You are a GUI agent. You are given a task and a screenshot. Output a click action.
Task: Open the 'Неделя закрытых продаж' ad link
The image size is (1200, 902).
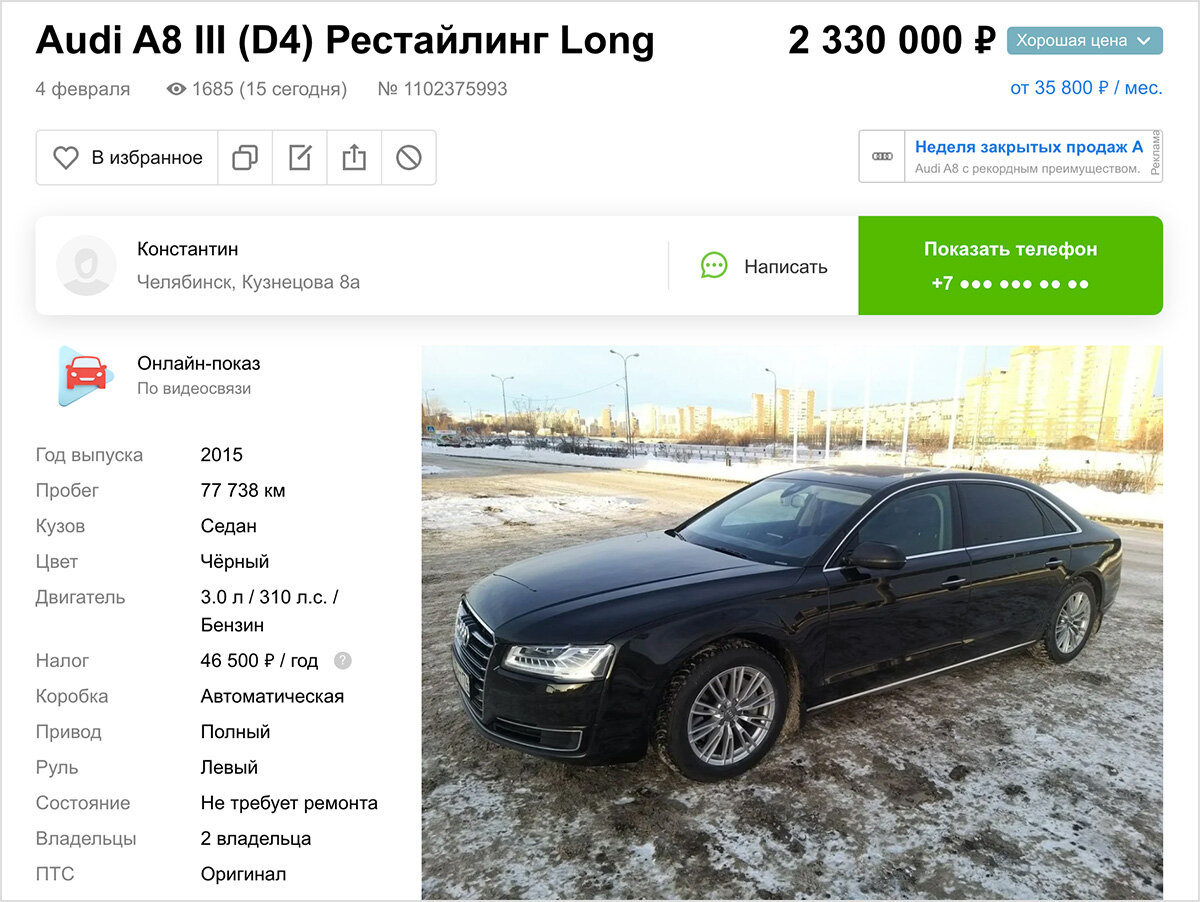tap(1029, 147)
